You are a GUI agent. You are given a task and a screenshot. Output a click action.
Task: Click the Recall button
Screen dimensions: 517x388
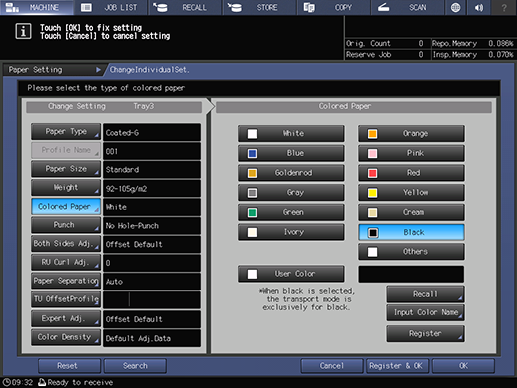coord(425,294)
